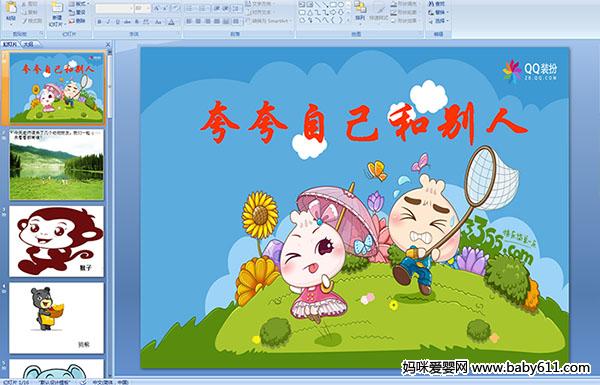
Task: Open the font color picker
Action: coord(171,22)
